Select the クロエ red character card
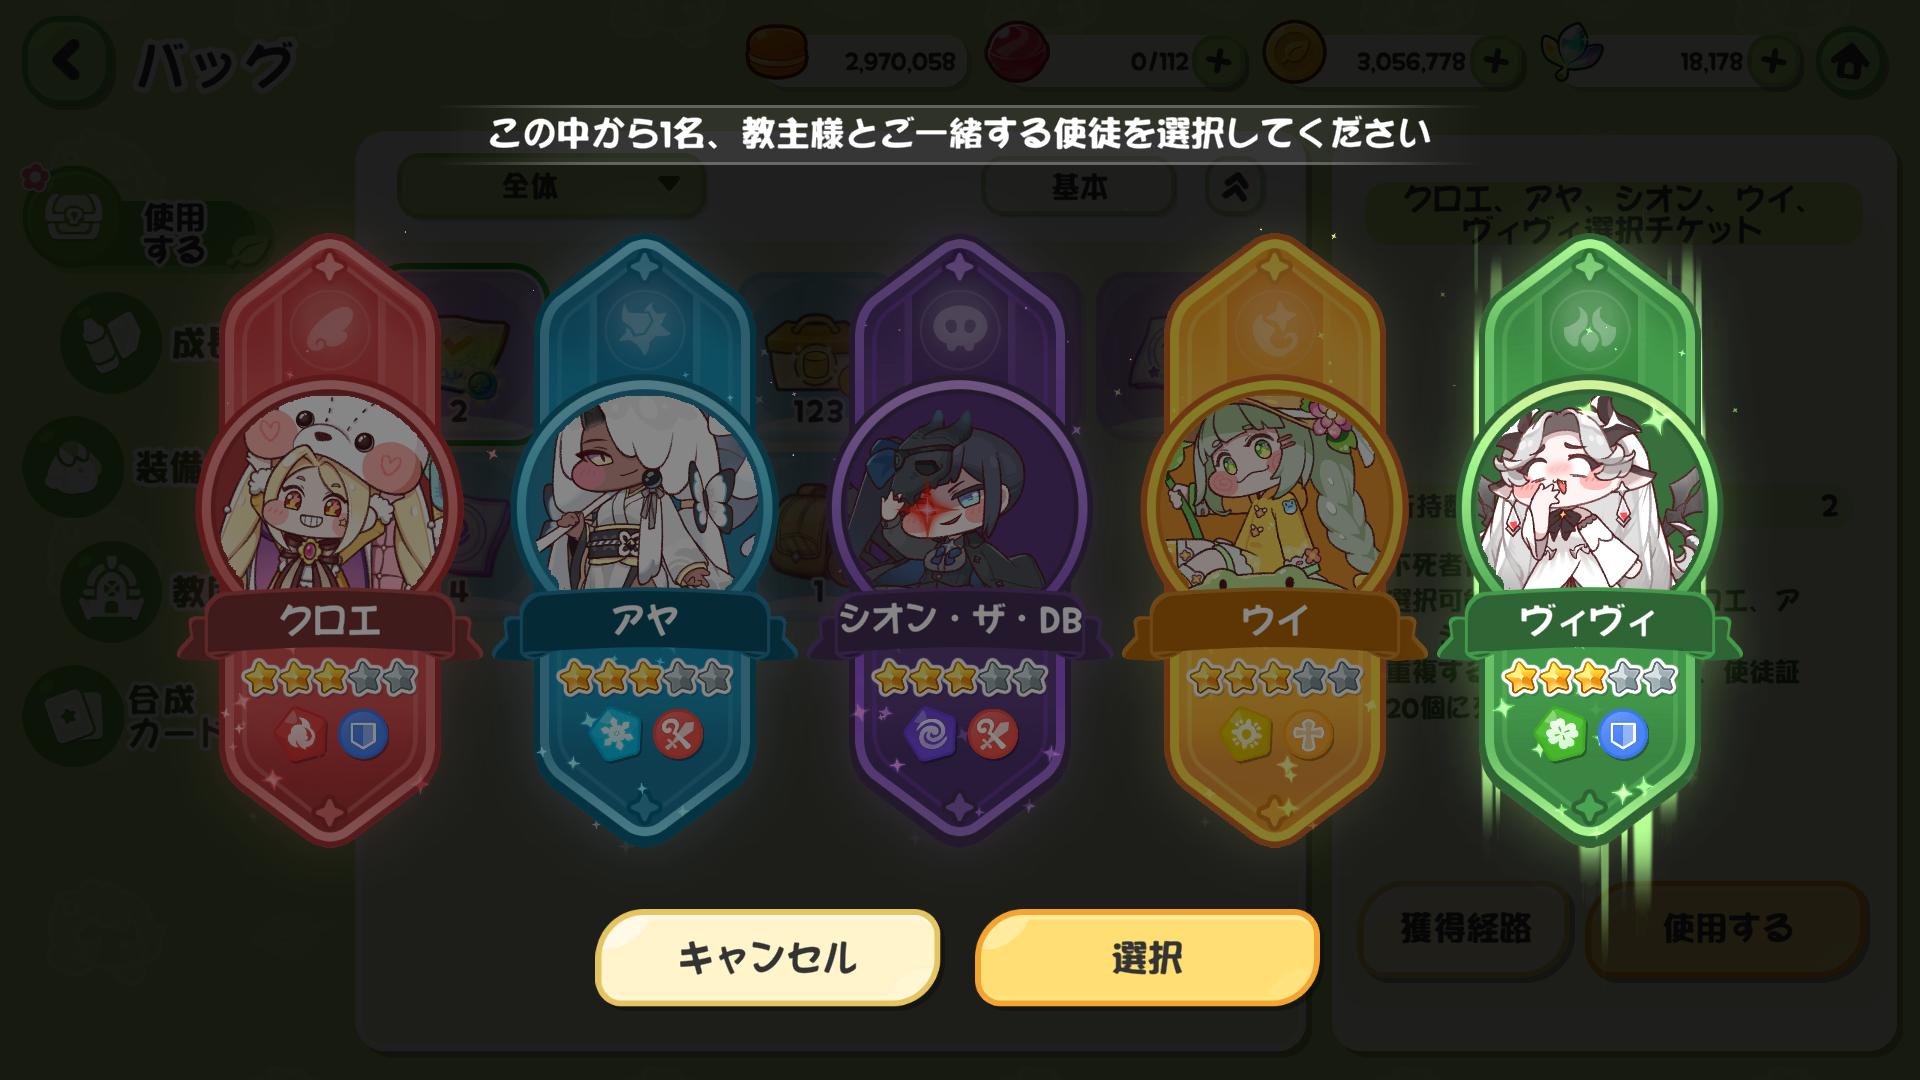The width and height of the screenshot is (1920, 1080). [330, 540]
